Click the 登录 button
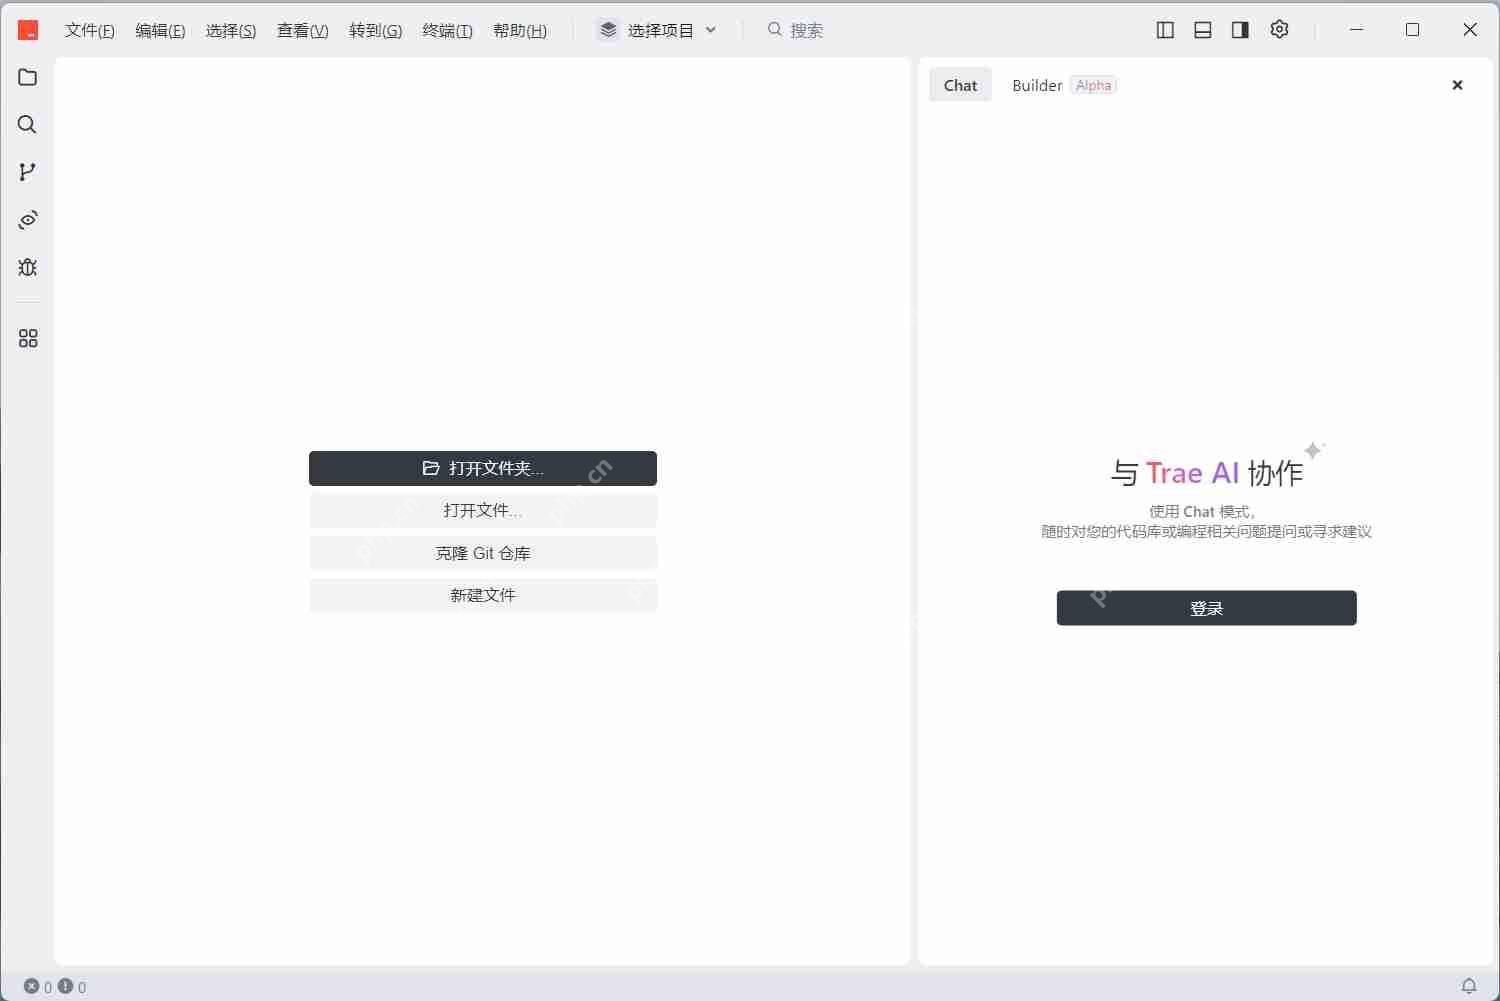Image resolution: width=1500 pixels, height=1001 pixels. (1205, 607)
